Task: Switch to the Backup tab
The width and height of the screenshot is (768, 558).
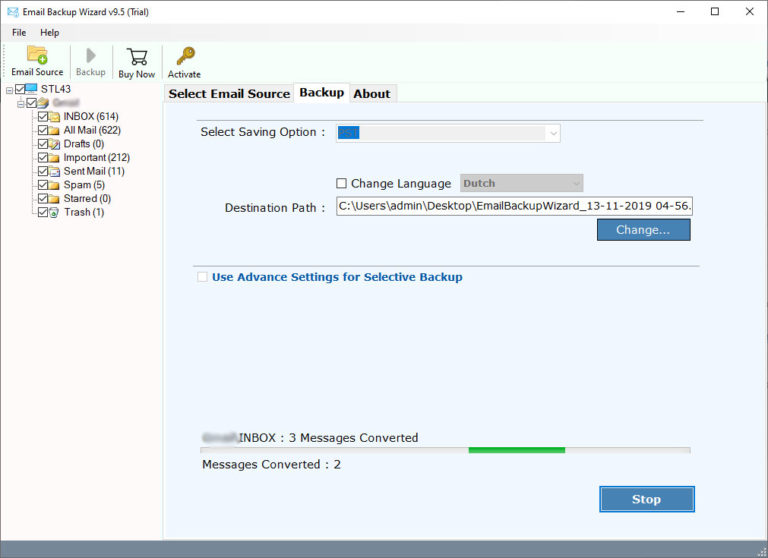Action: (x=322, y=93)
